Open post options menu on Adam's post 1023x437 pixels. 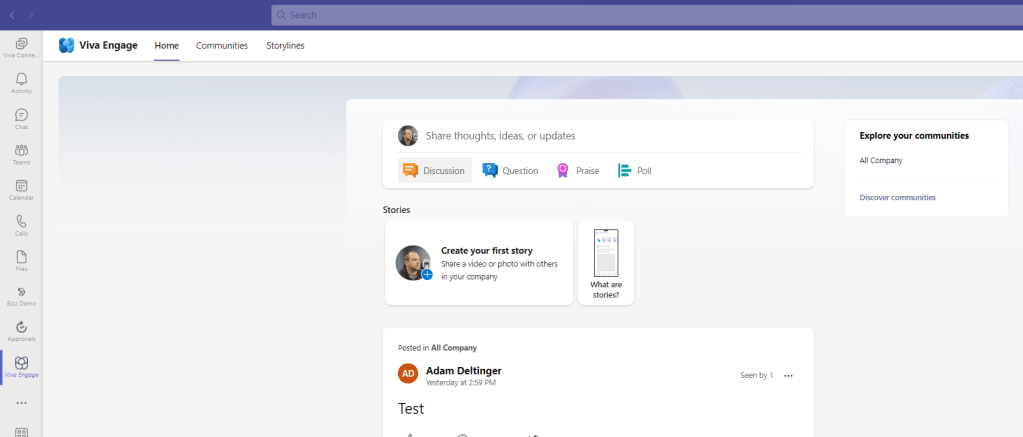click(788, 376)
